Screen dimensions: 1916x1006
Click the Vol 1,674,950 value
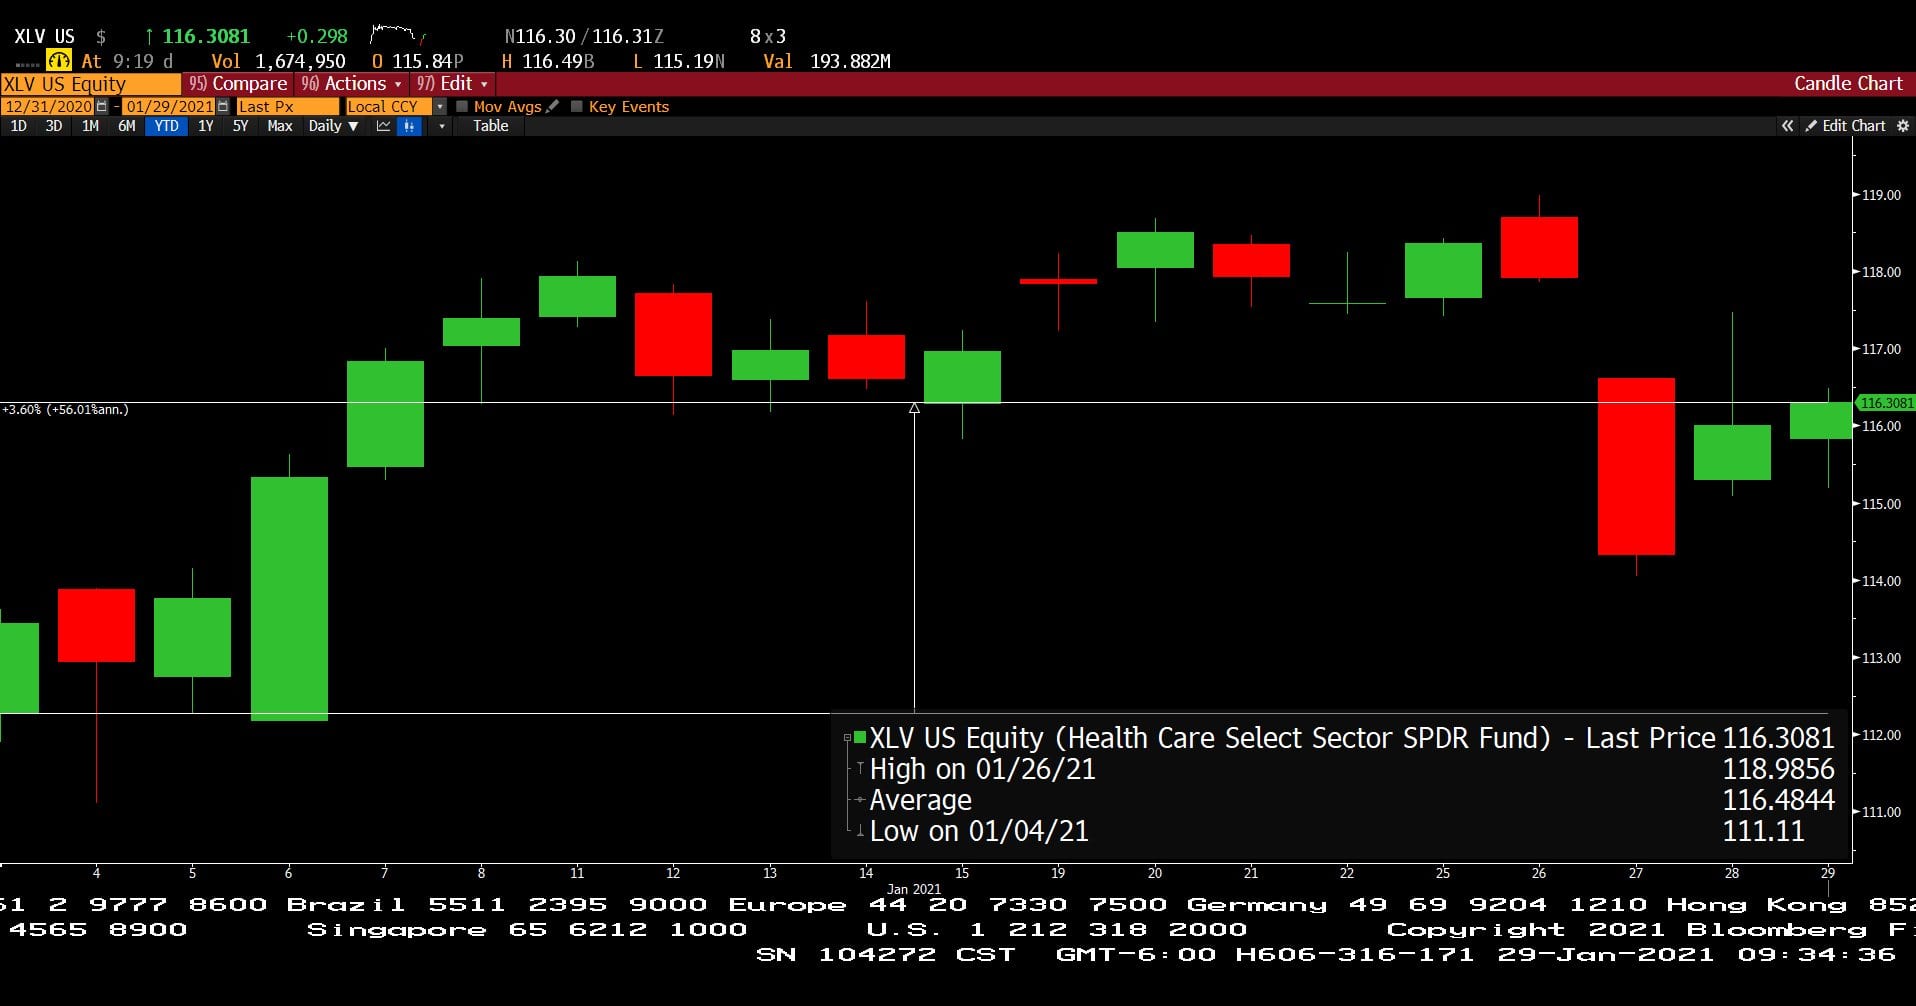[278, 61]
